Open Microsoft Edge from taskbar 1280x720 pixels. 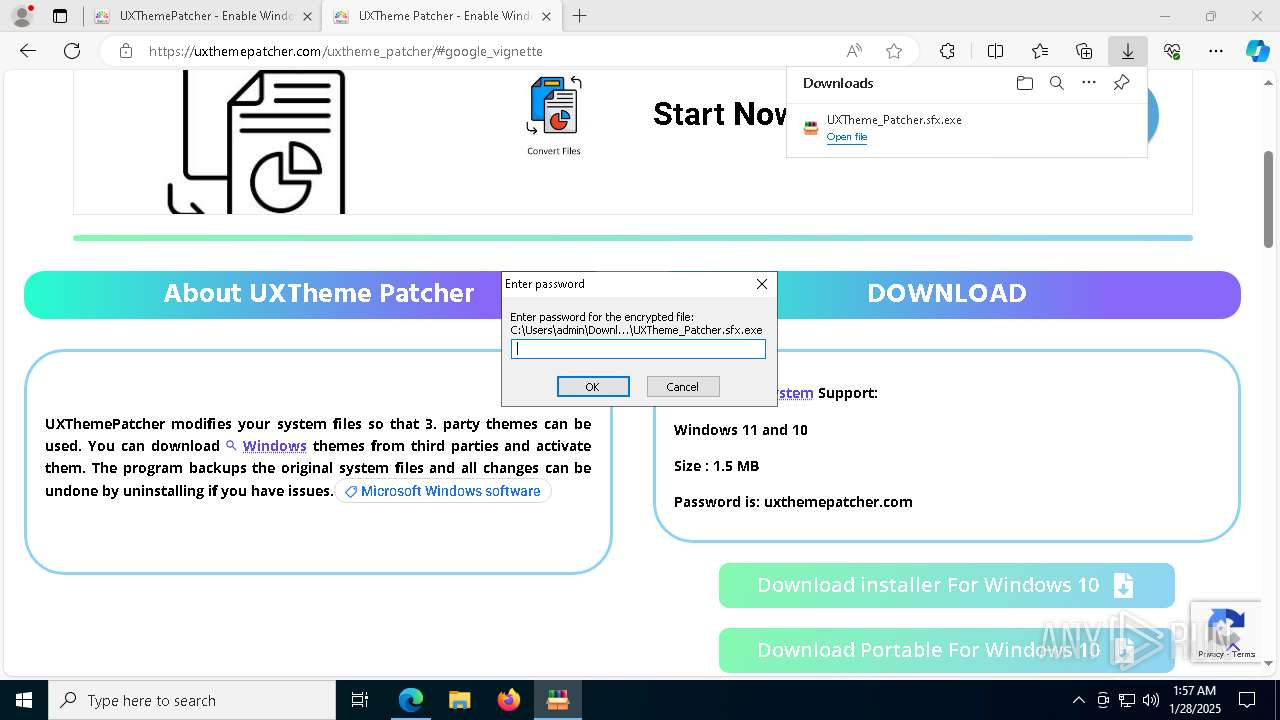click(x=411, y=700)
